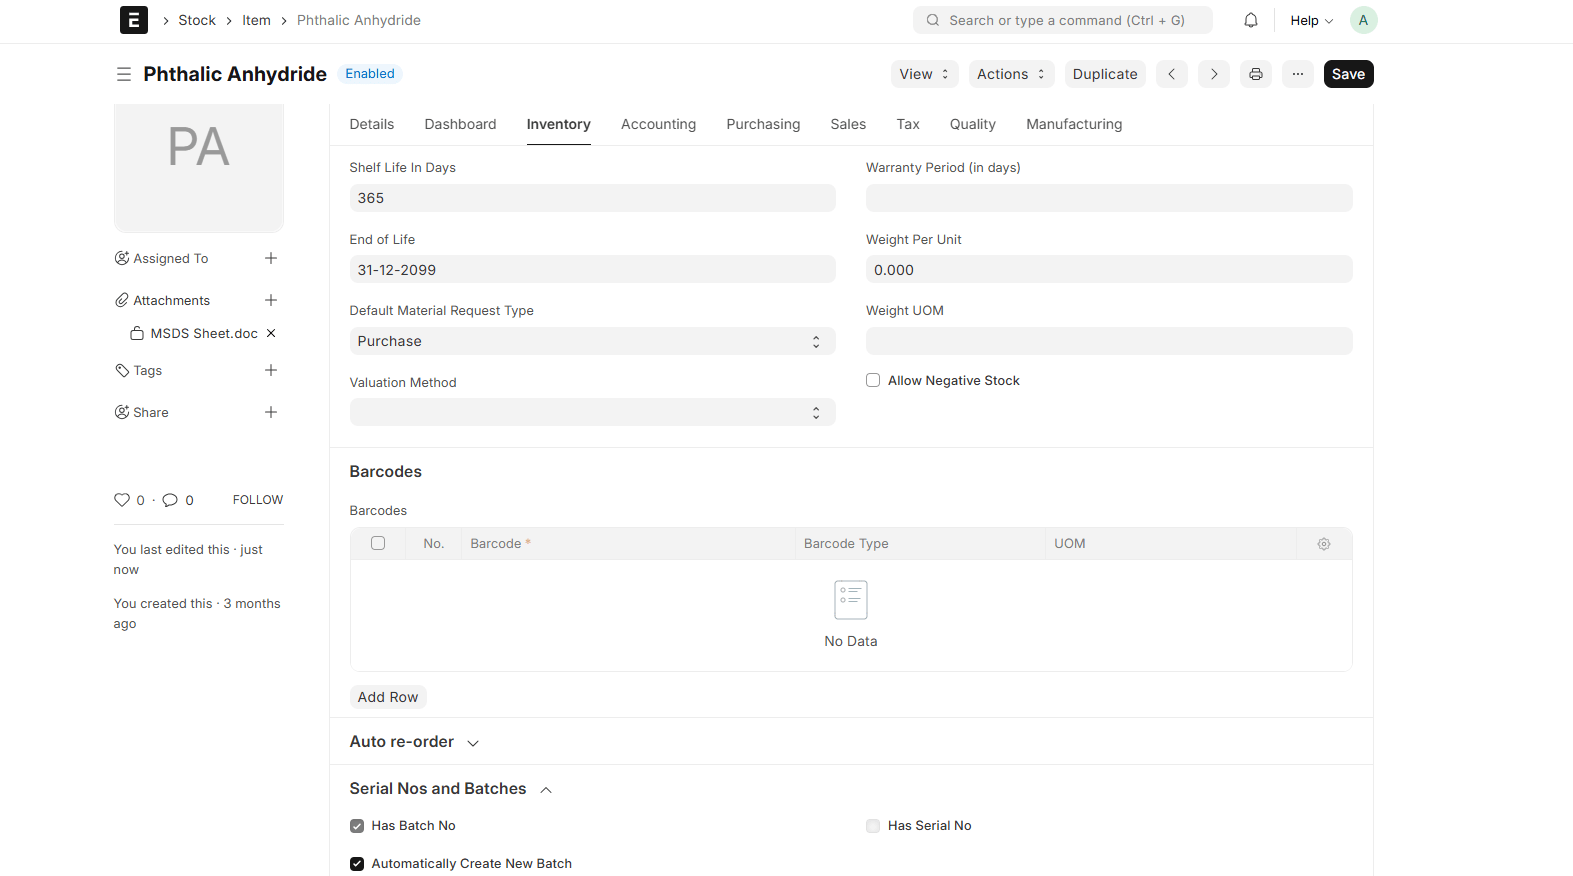Open Barcodes table settings gear
The height and width of the screenshot is (876, 1573).
point(1324,544)
